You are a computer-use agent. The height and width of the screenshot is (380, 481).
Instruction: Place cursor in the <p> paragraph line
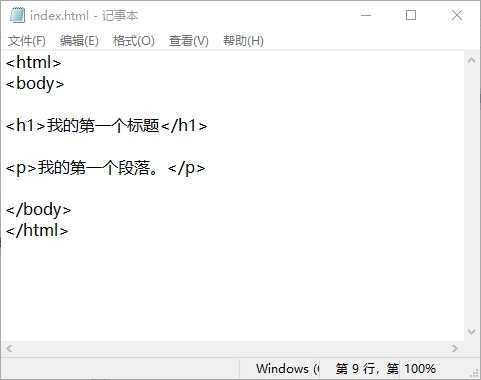105,168
